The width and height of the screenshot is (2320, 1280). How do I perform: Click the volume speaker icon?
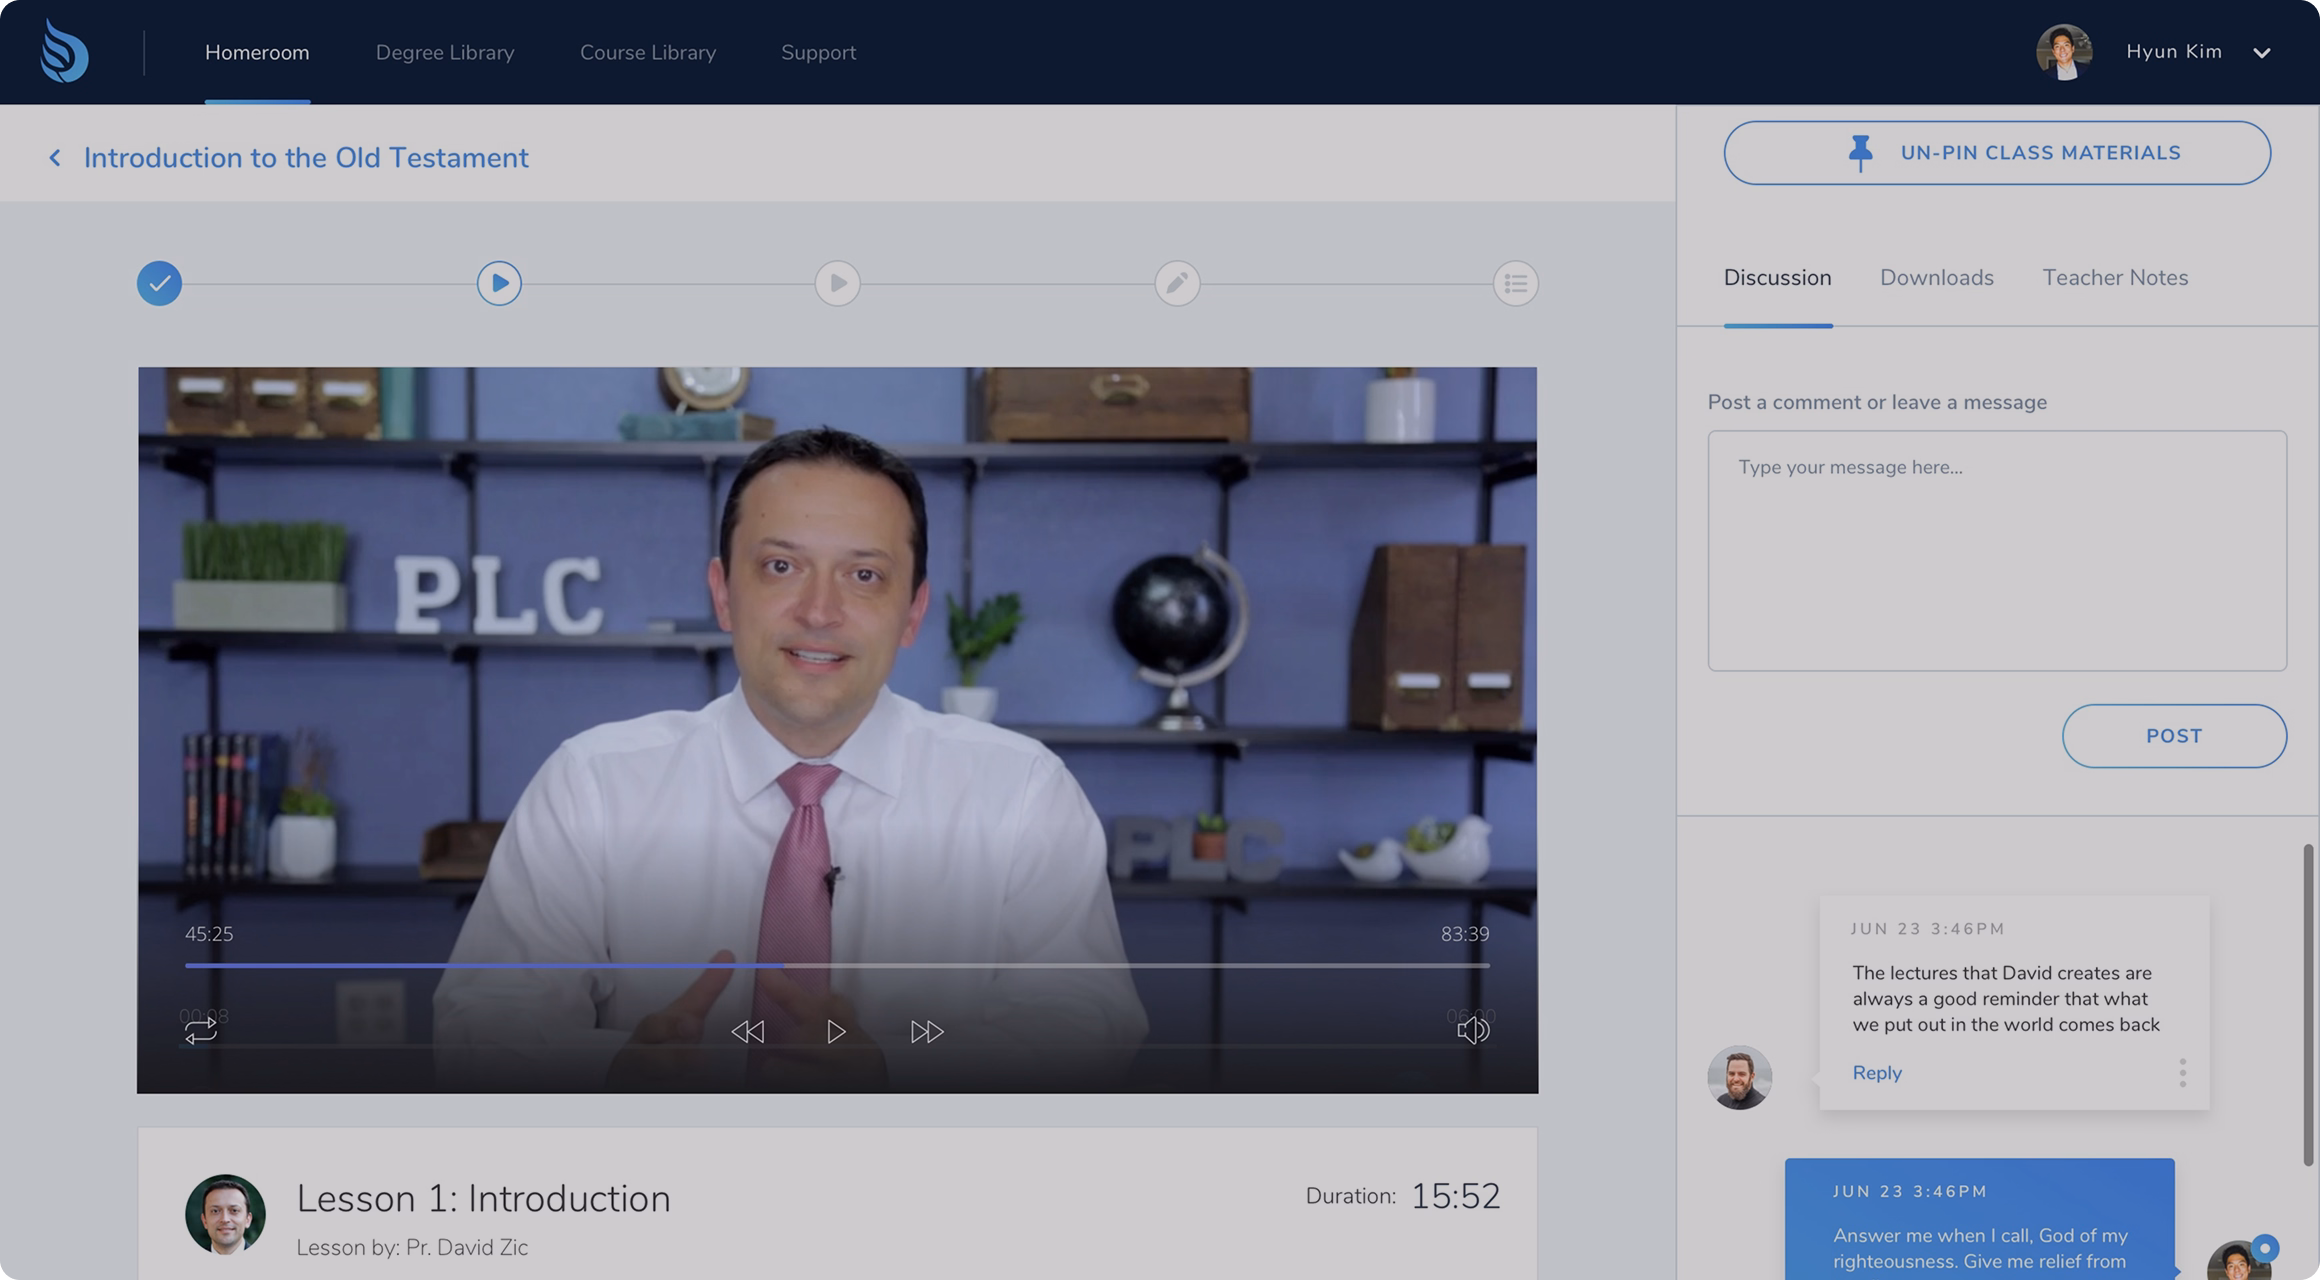pos(1473,1030)
